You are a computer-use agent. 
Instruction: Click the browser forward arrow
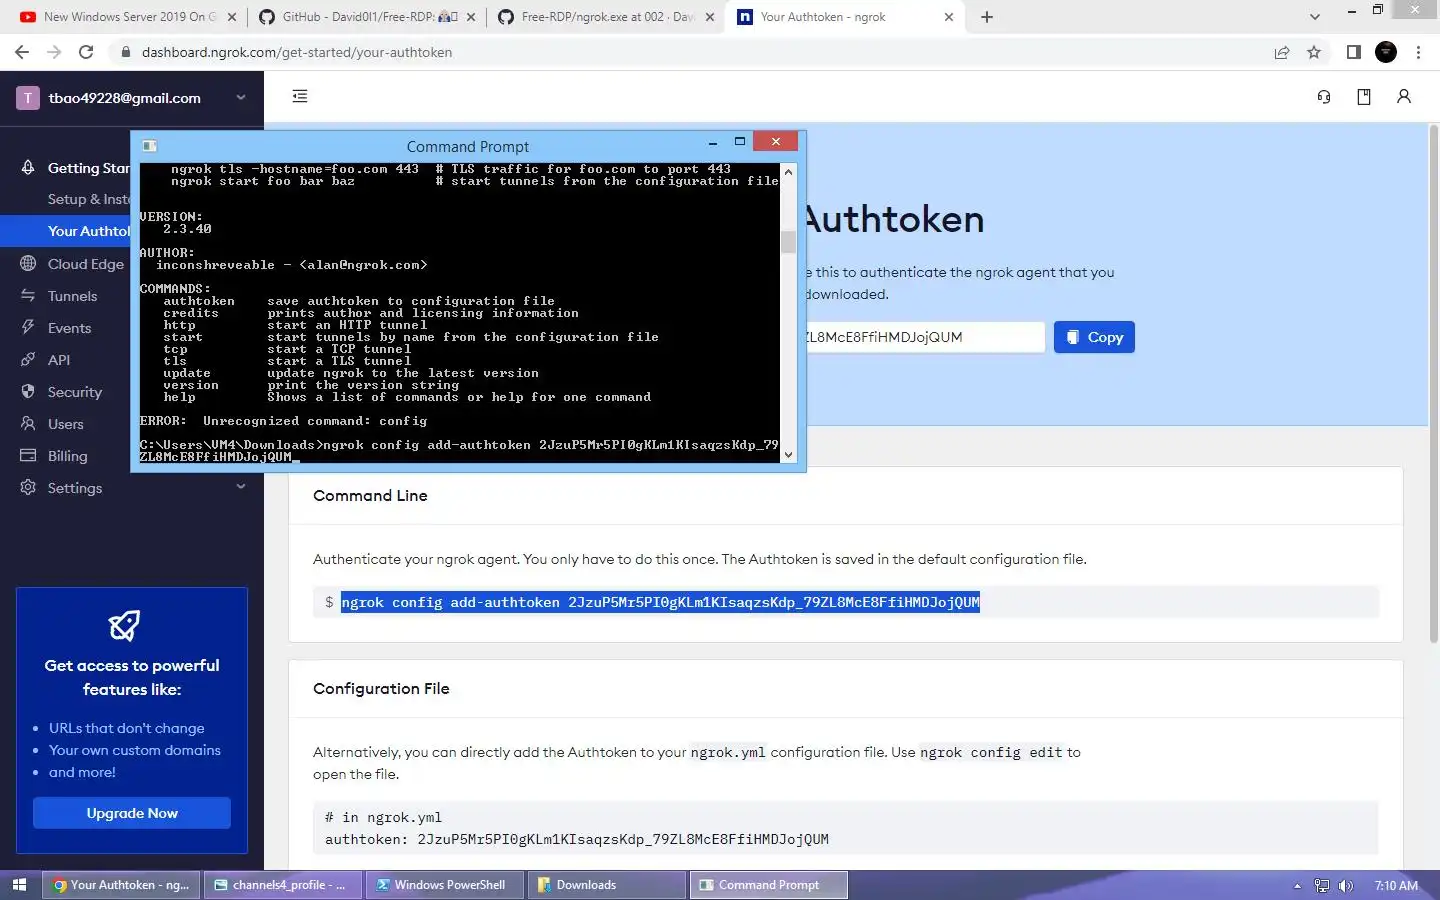tap(54, 52)
